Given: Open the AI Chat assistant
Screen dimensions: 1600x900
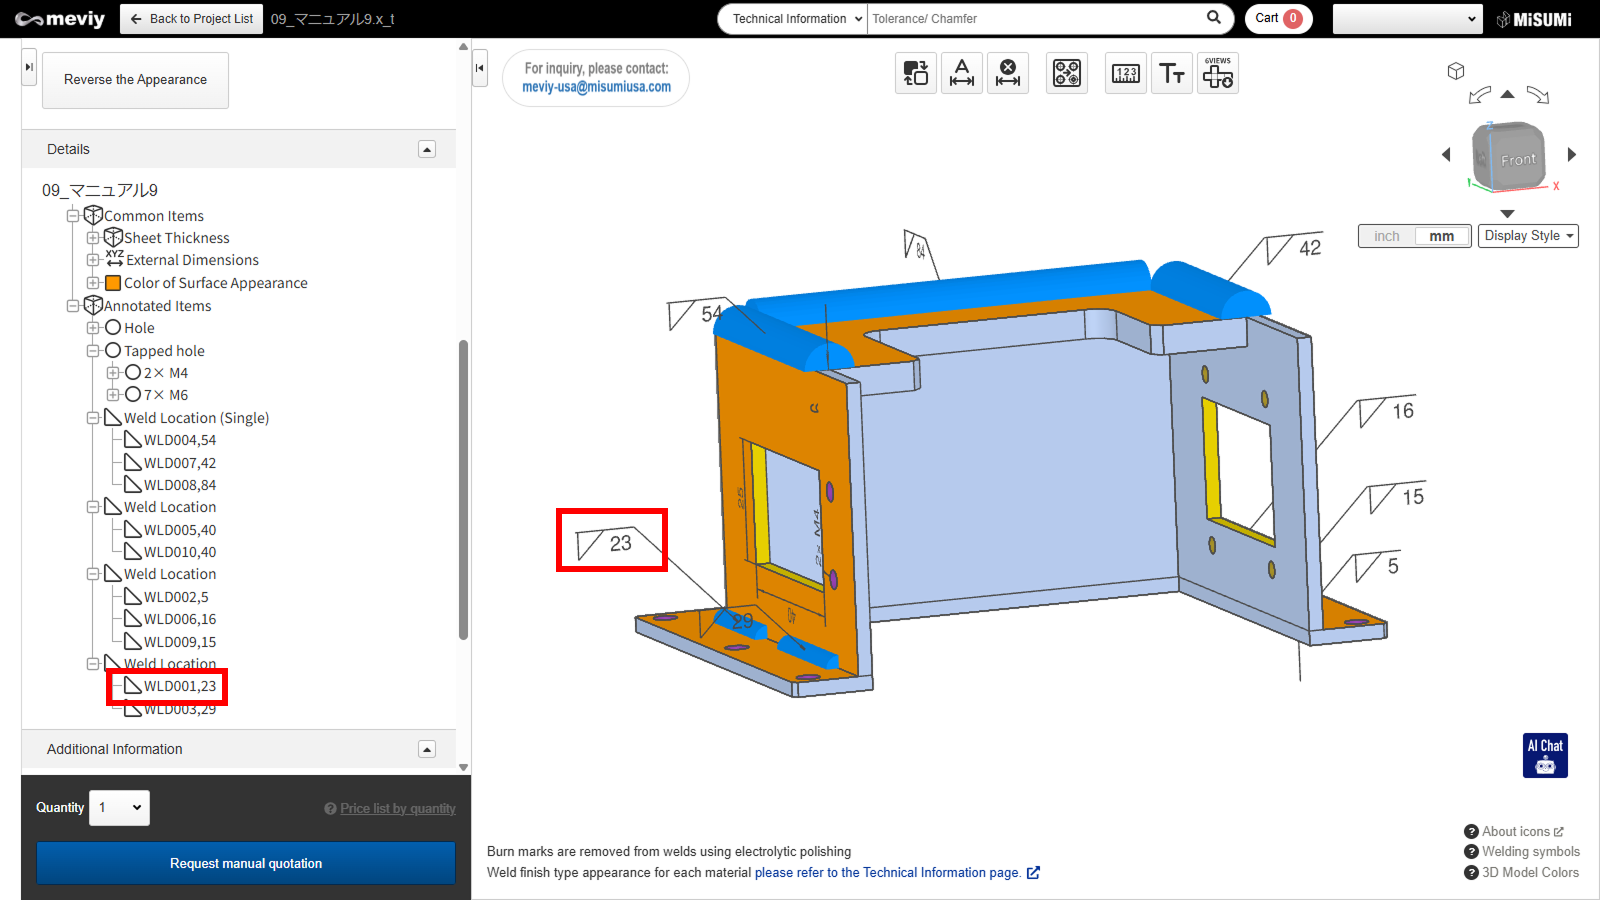Looking at the screenshot, I should [1545, 755].
